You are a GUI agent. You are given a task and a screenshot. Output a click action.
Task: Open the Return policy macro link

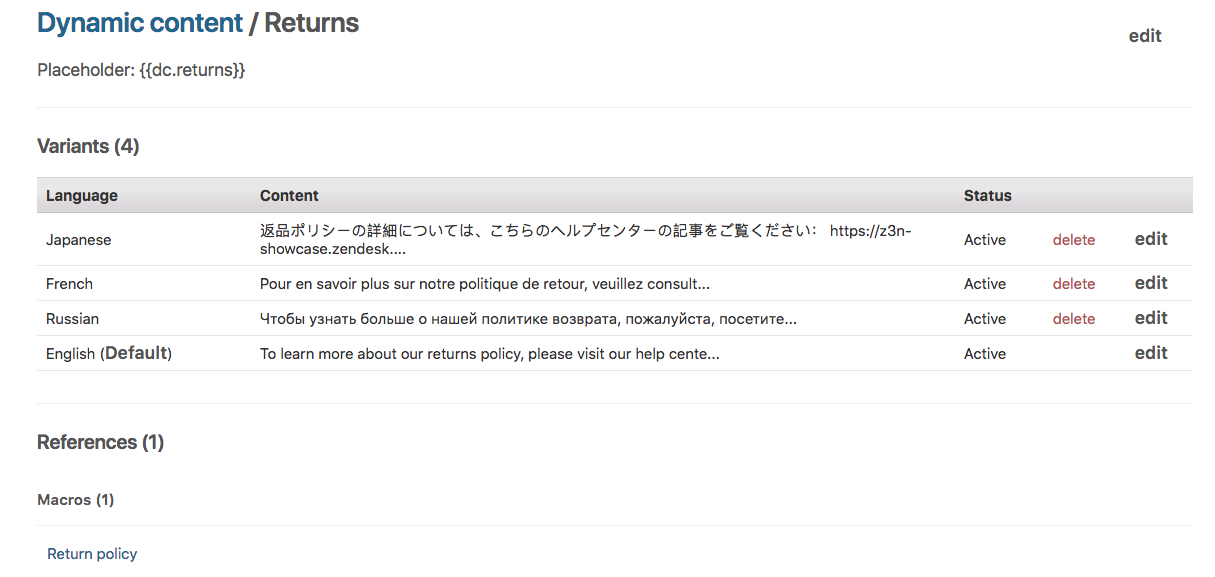(92, 554)
